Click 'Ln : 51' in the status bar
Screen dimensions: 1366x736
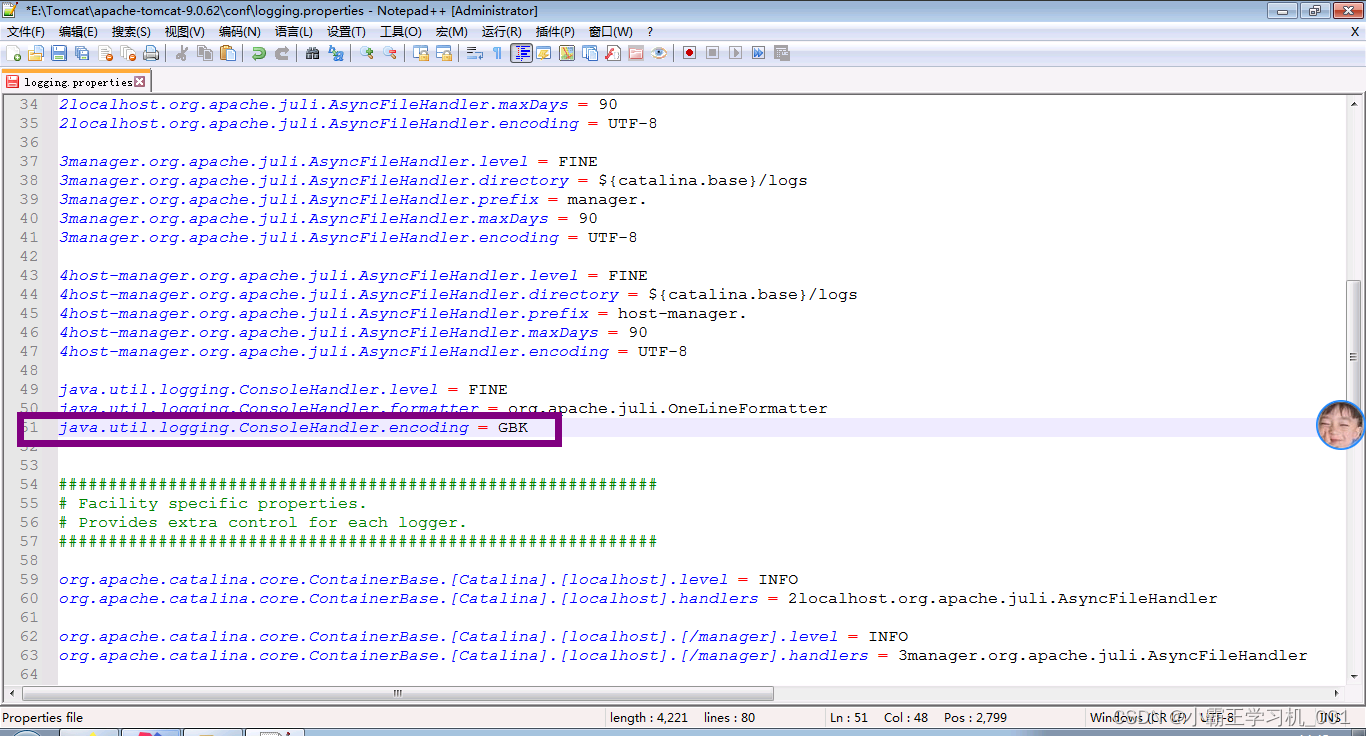(x=849, y=718)
